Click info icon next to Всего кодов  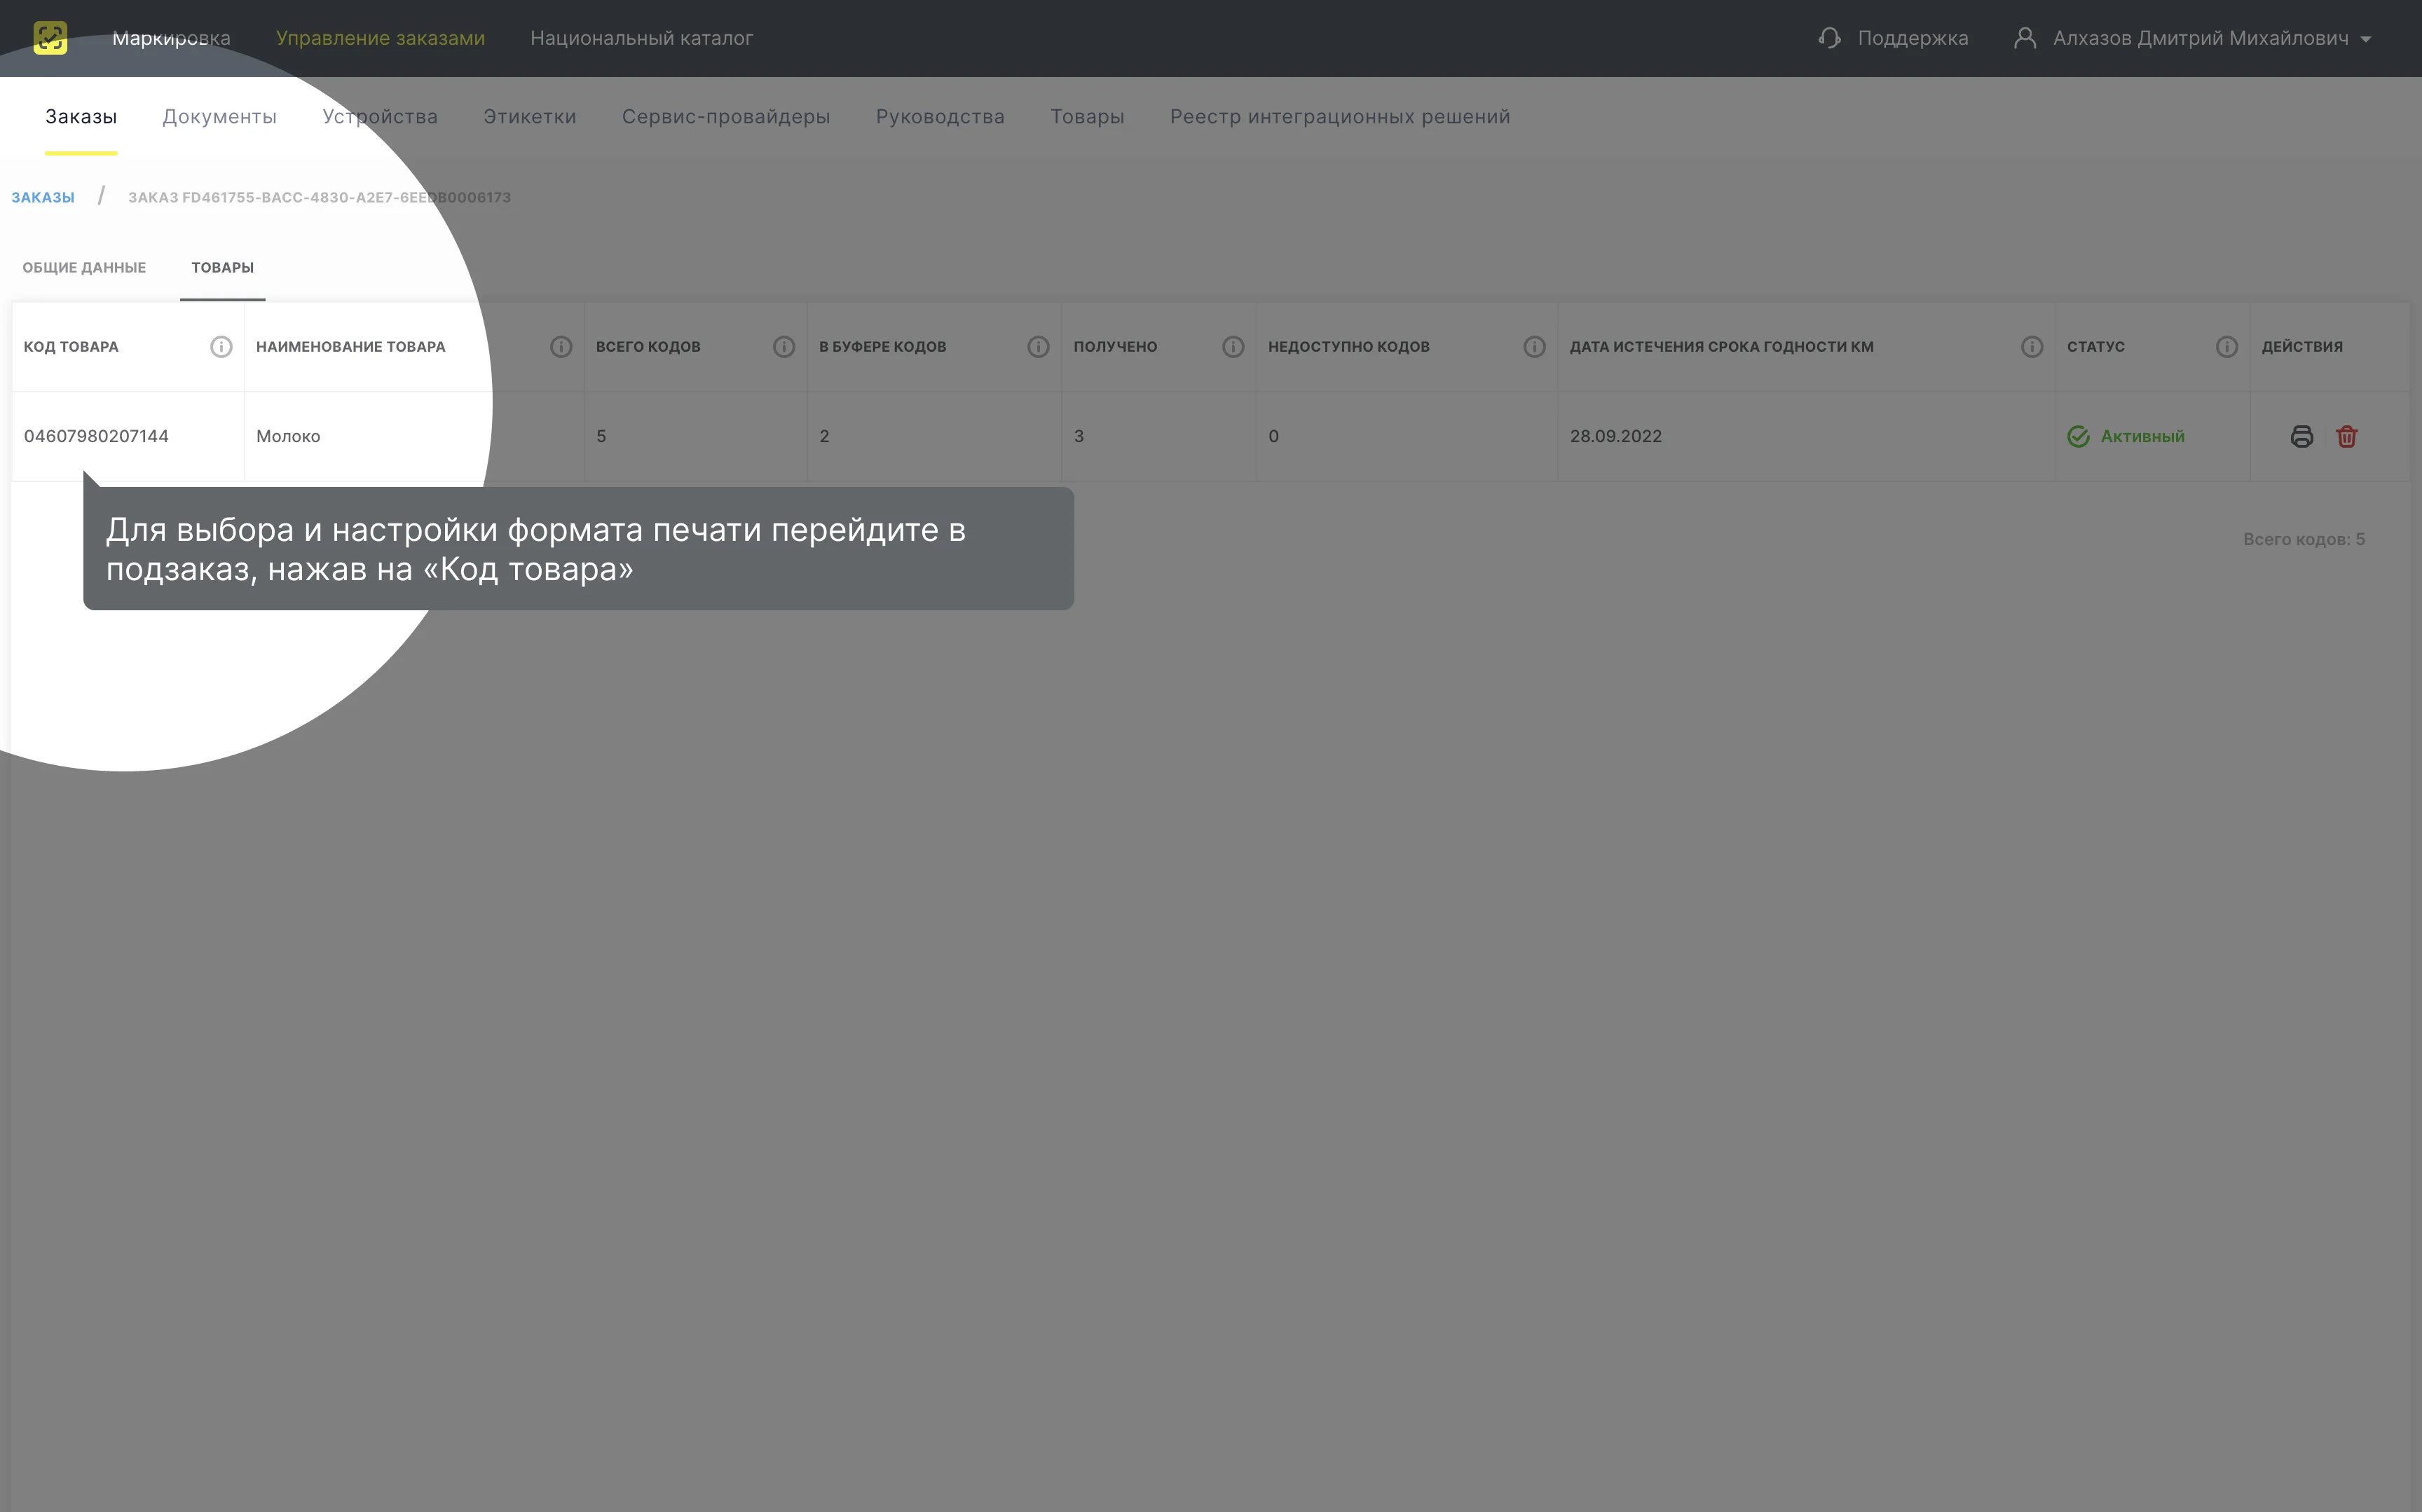pyautogui.click(x=784, y=347)
